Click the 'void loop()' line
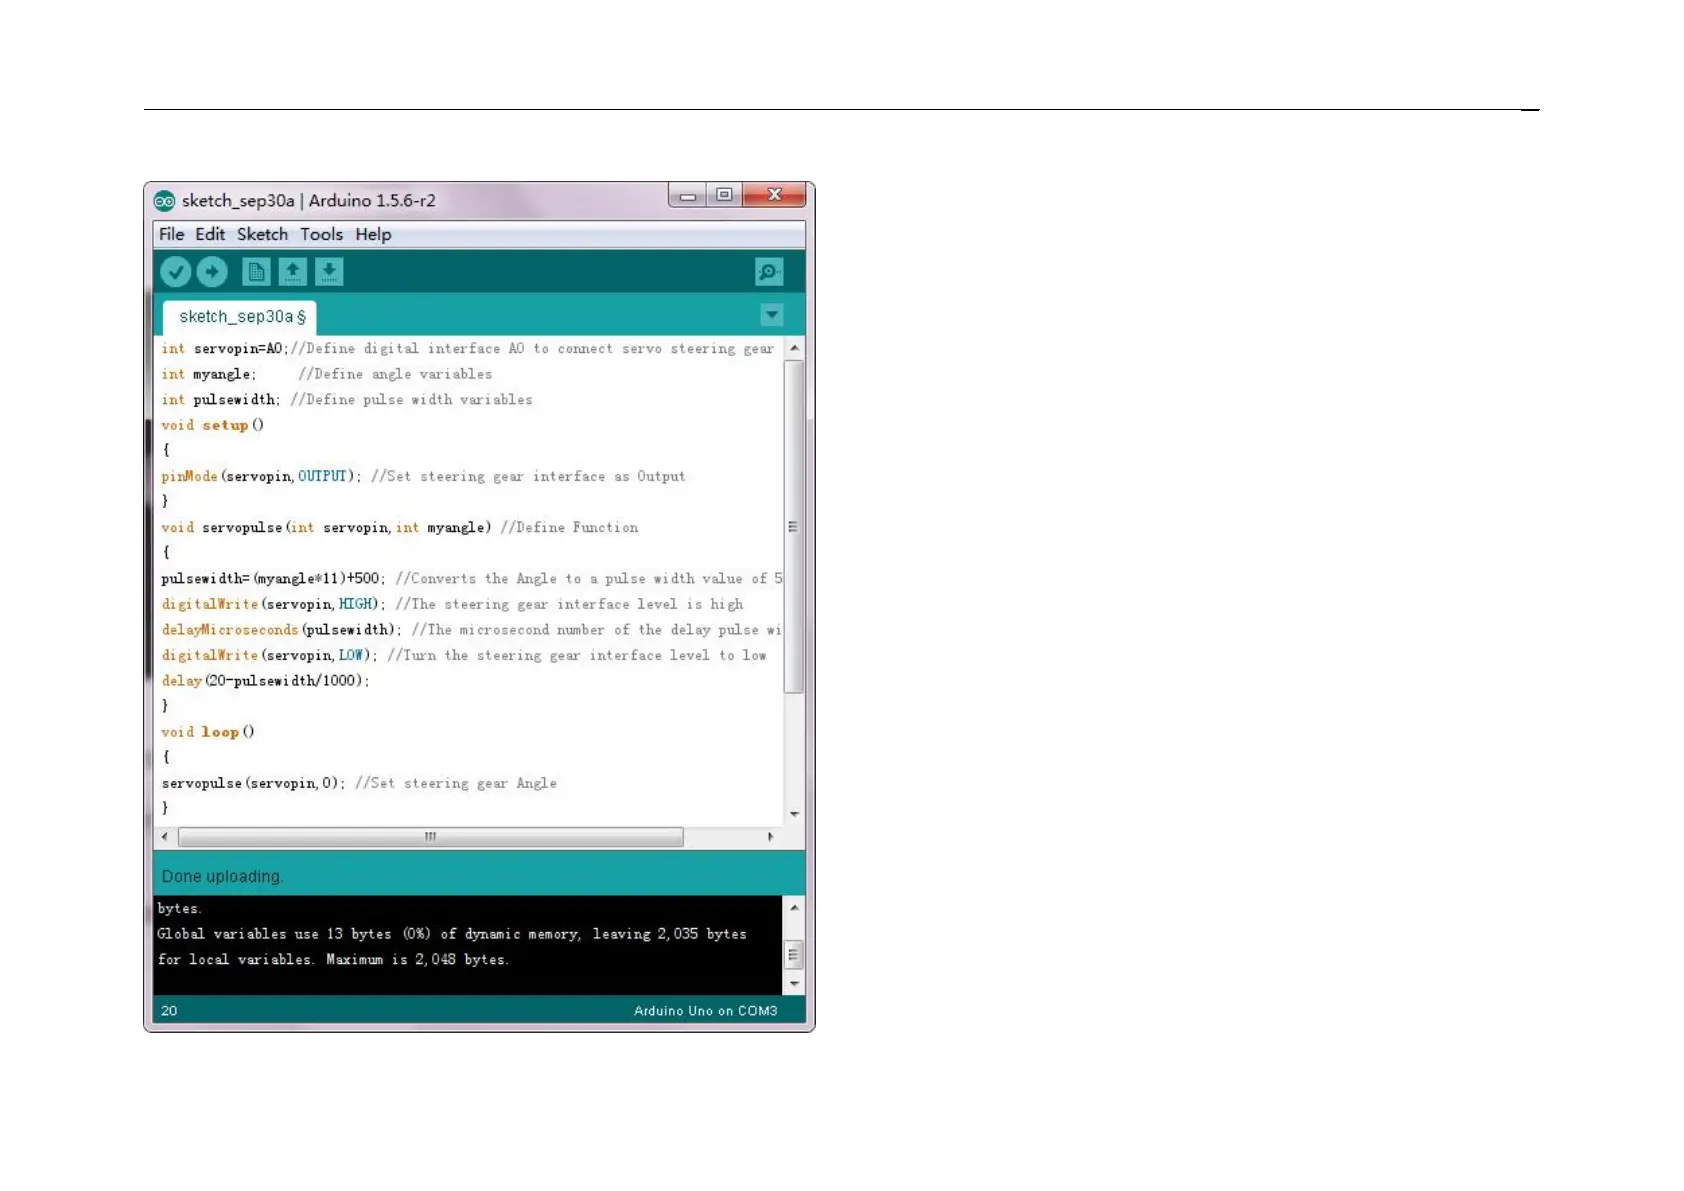 click(208, 732)
